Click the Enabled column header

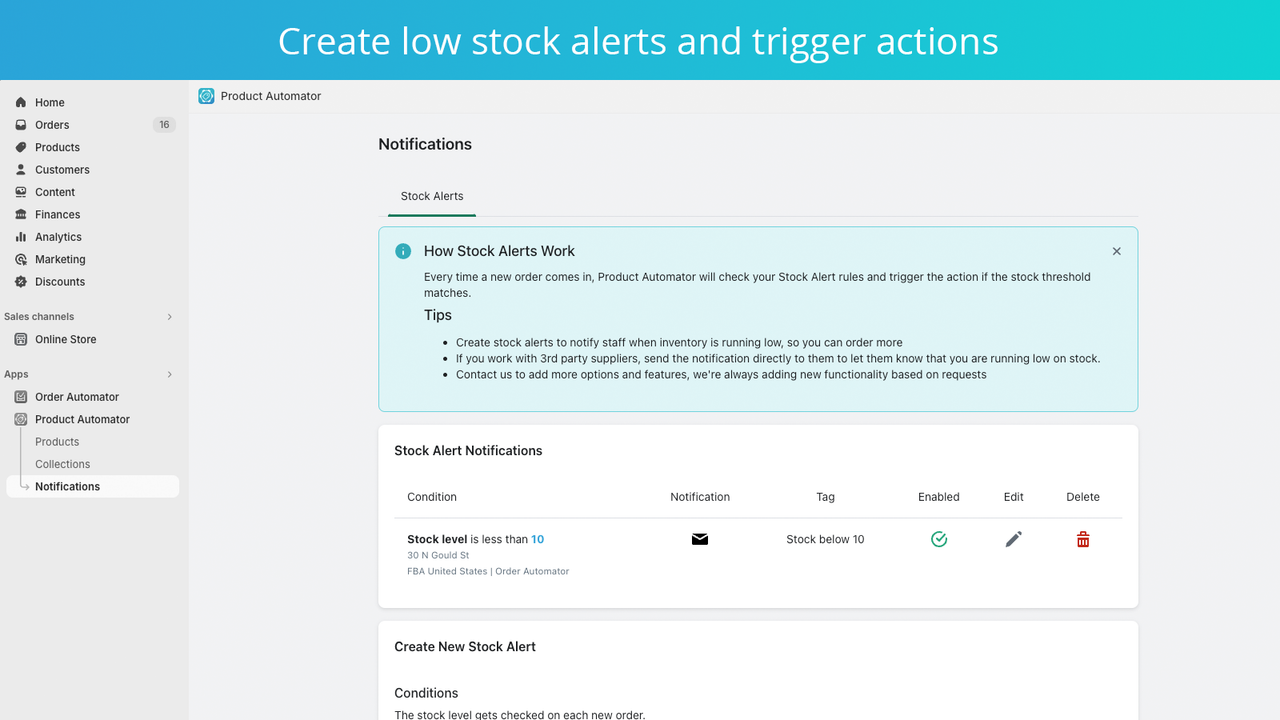pyautogui.click(x=939, y=497)
